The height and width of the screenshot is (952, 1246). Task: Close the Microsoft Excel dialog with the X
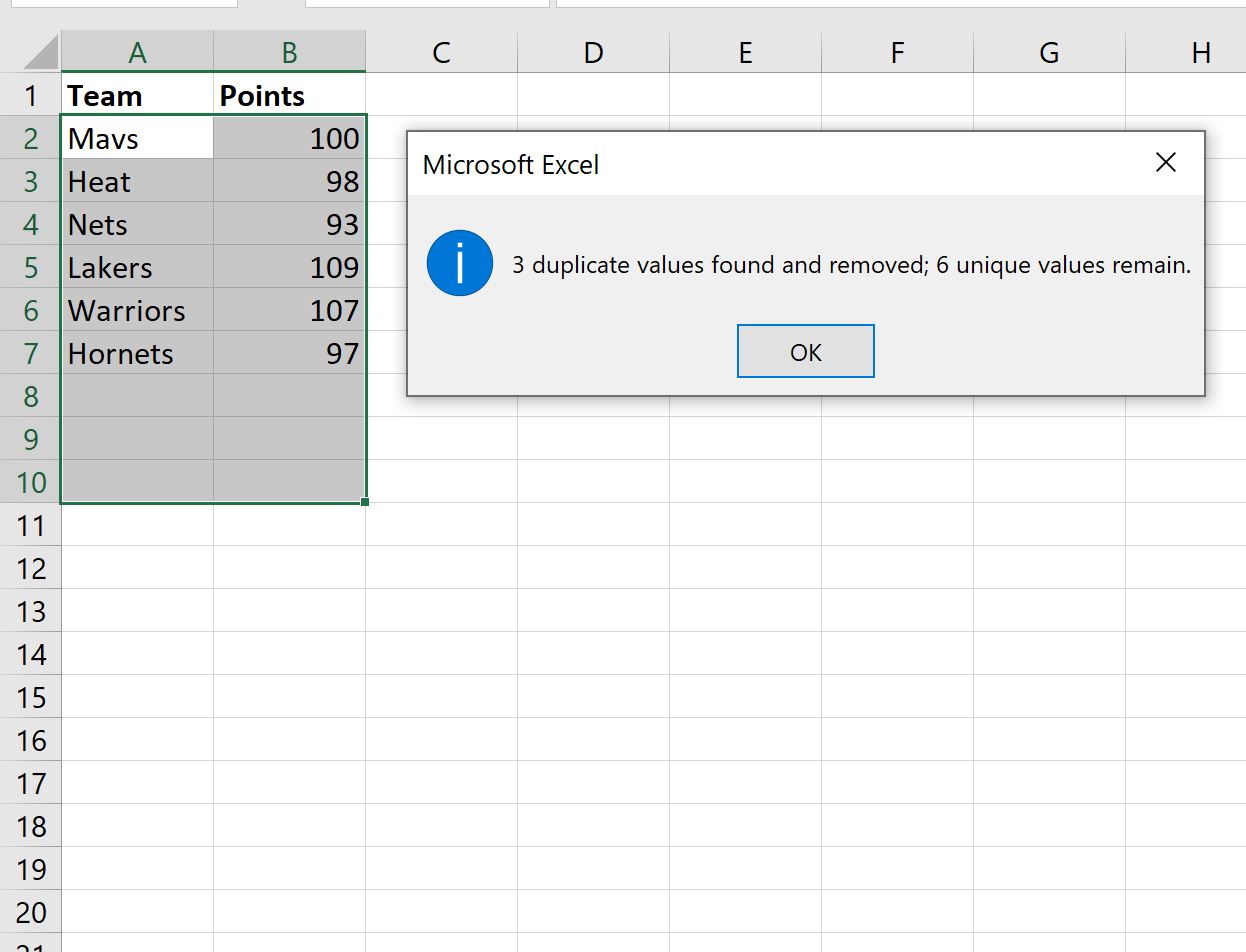click(1165, 162)
